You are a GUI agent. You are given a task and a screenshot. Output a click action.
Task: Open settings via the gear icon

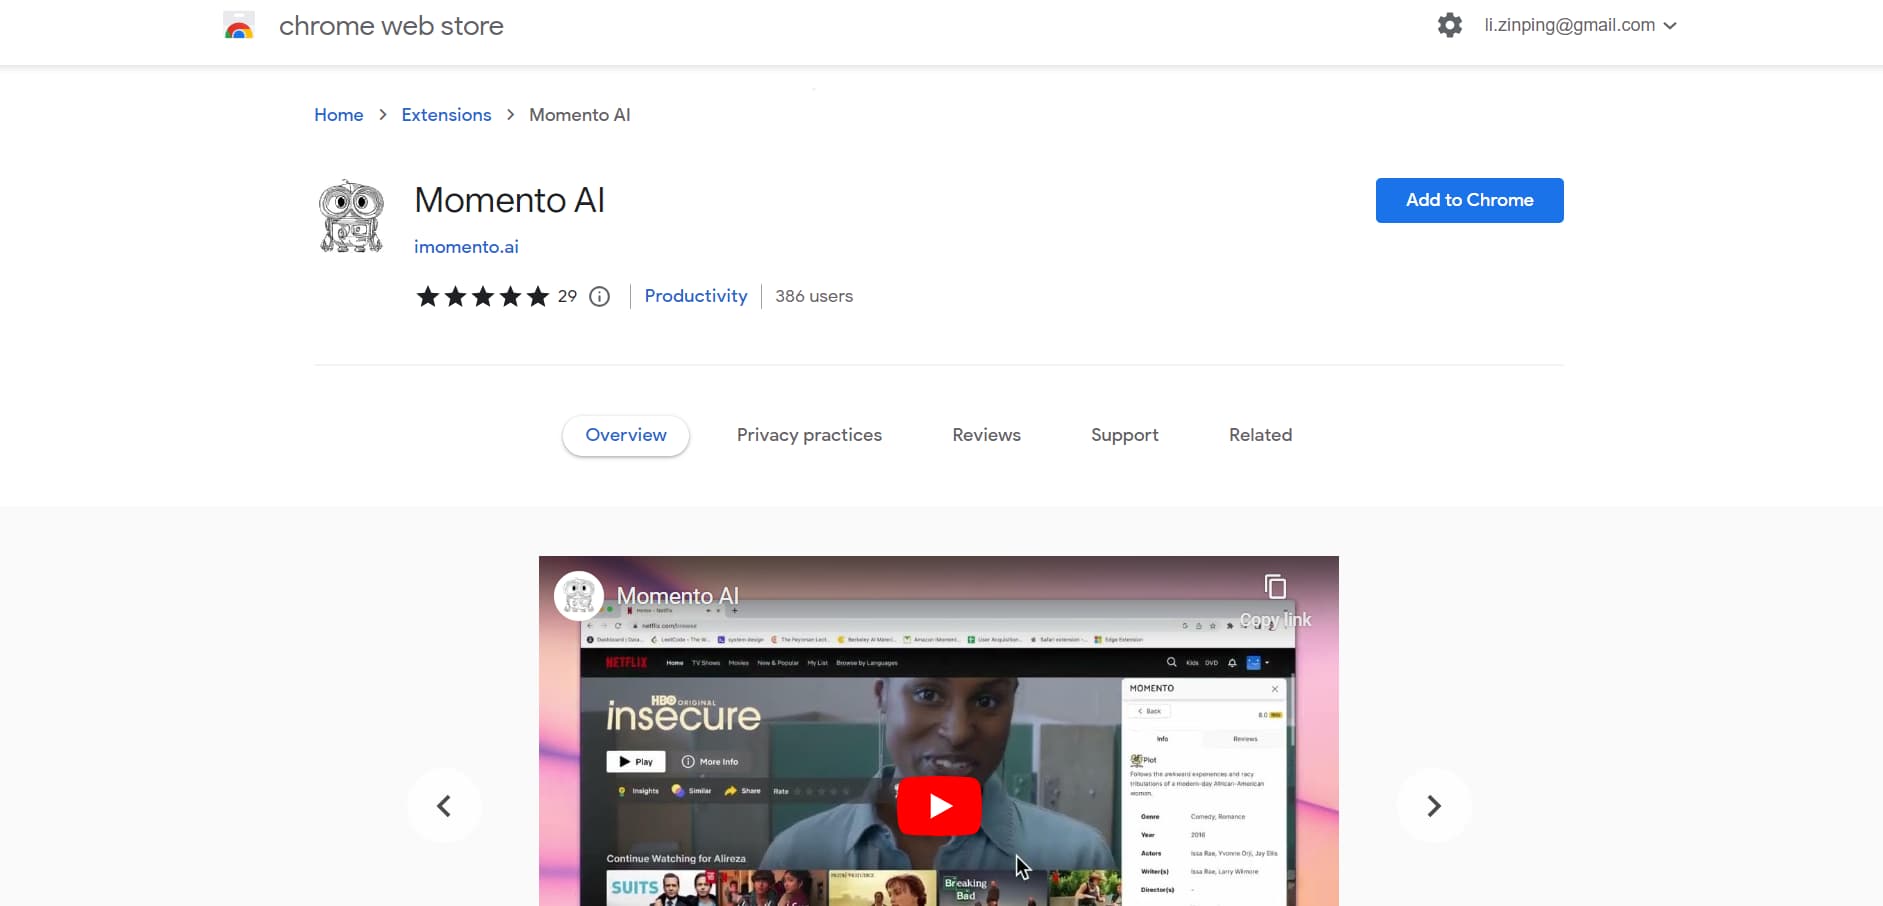[1449, 25]
